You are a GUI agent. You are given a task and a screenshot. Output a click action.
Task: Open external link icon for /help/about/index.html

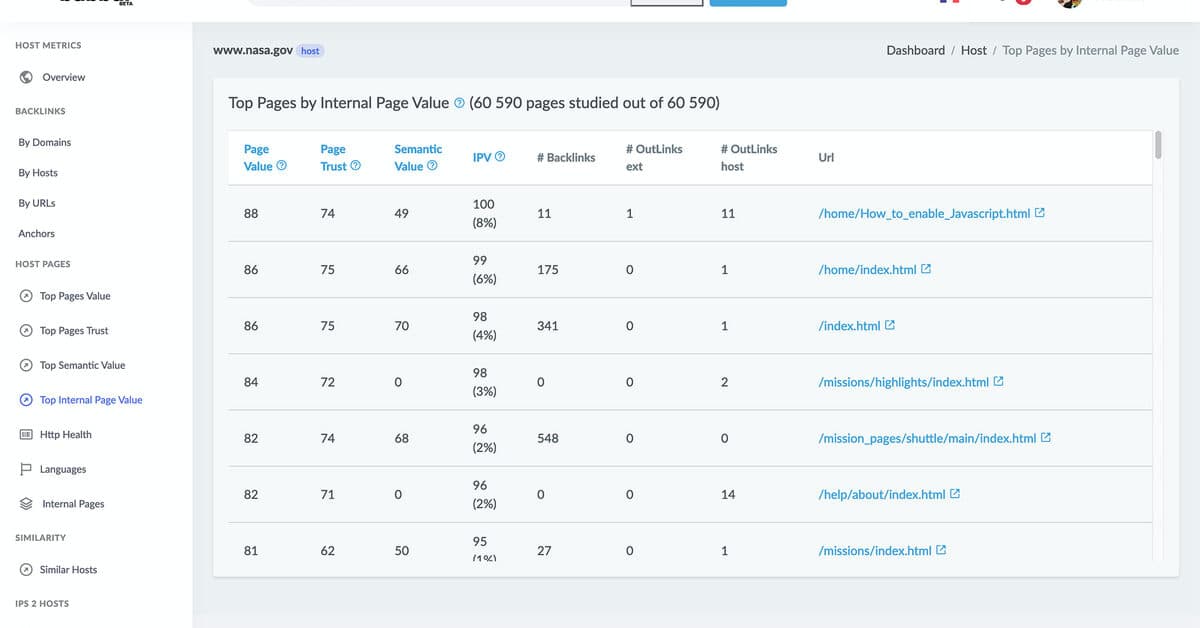[x=955, y=494]
